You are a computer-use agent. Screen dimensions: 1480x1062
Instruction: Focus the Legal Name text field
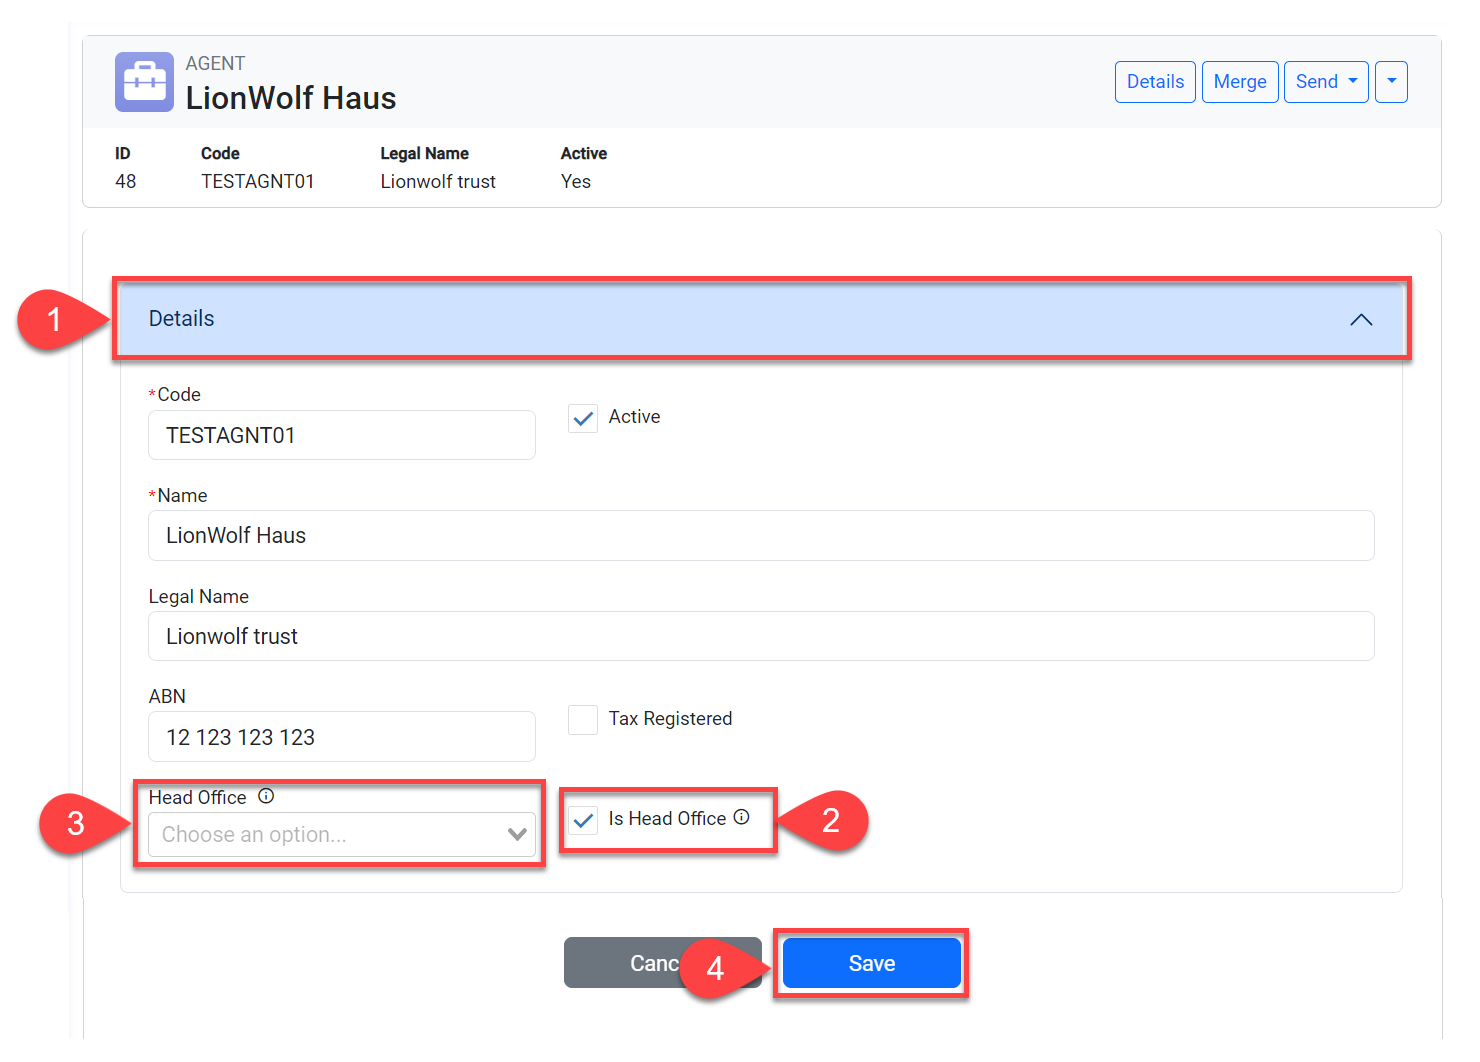760,637
